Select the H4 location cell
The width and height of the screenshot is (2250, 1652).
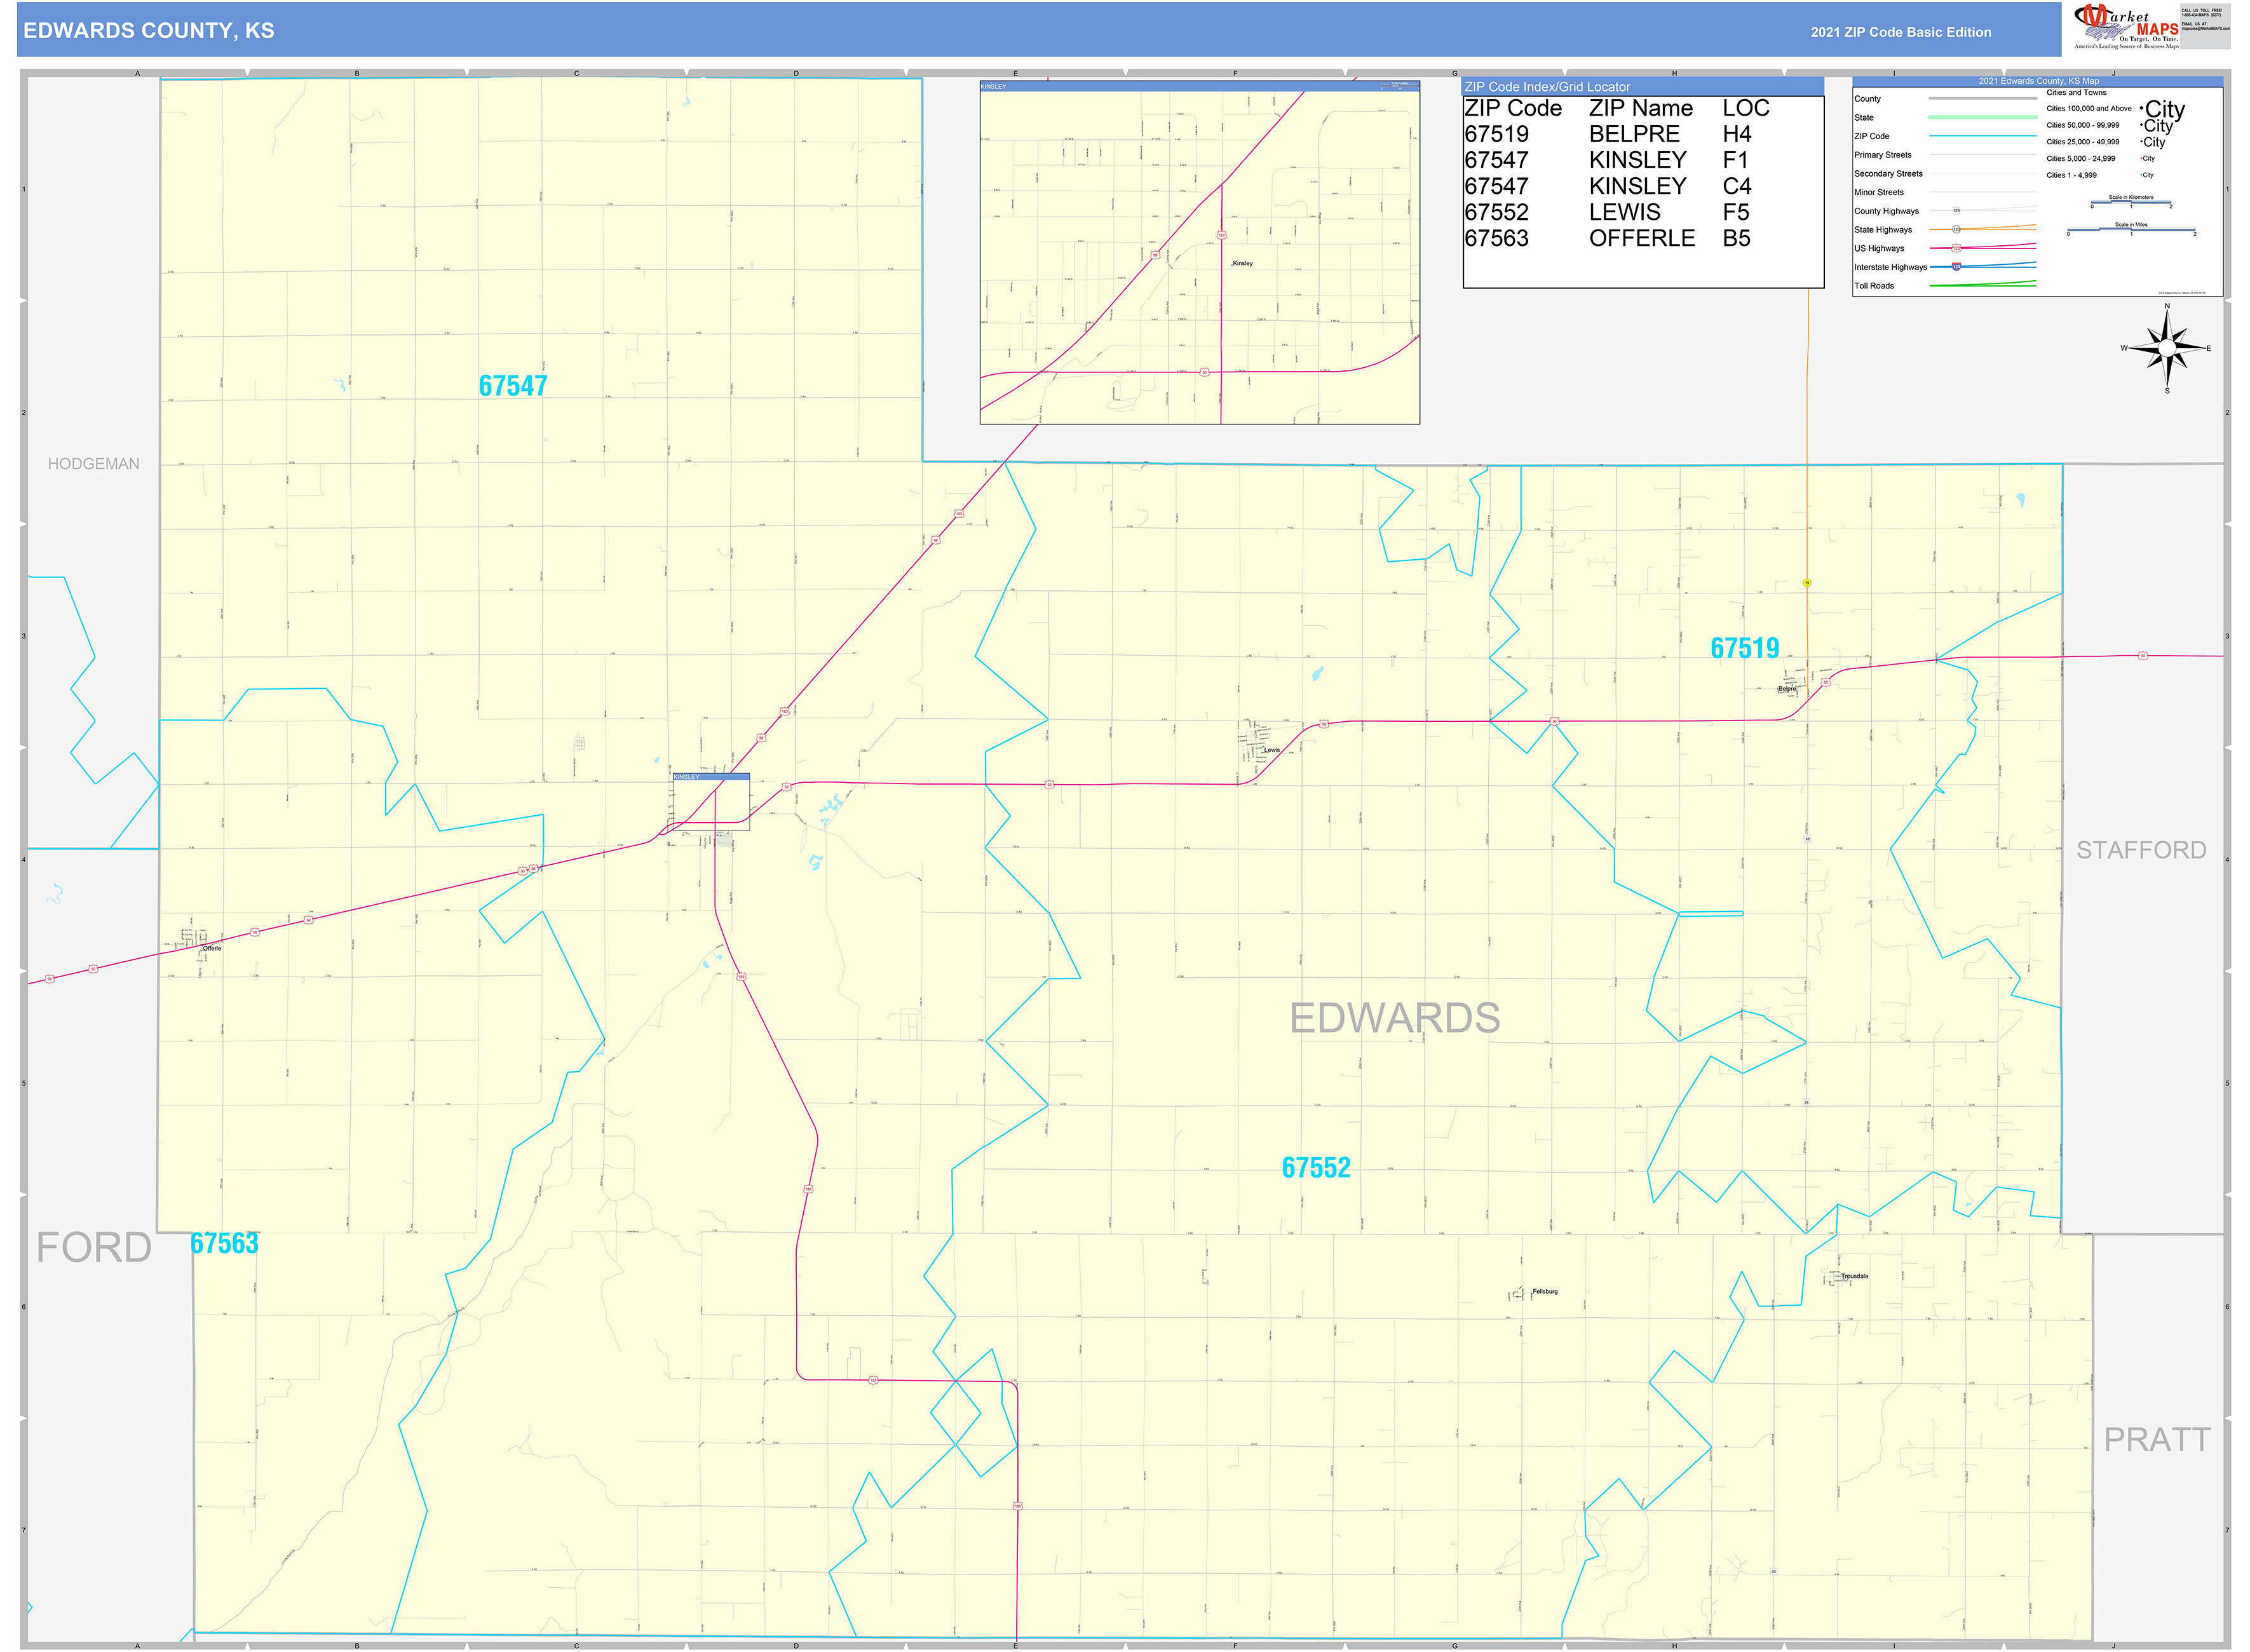[x=1737, y=134]
